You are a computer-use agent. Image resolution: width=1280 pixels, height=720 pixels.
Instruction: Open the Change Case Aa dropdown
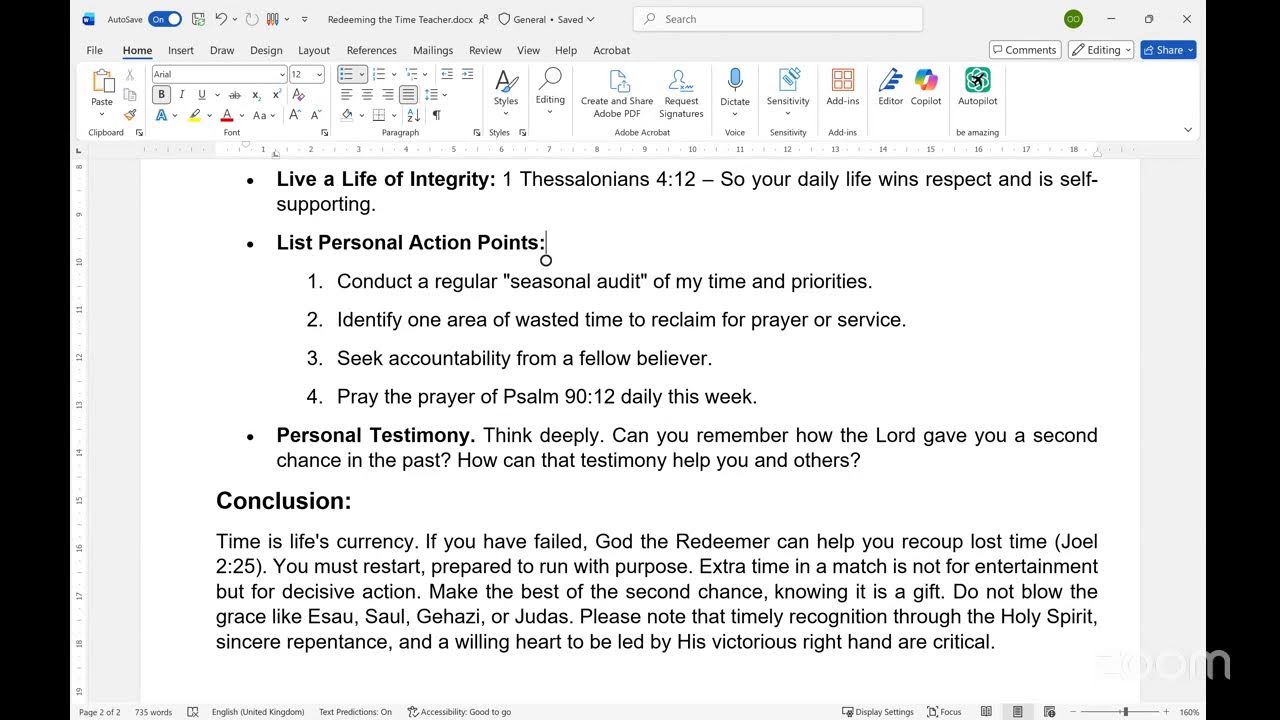pyautogui.click(x=264, y=115)
